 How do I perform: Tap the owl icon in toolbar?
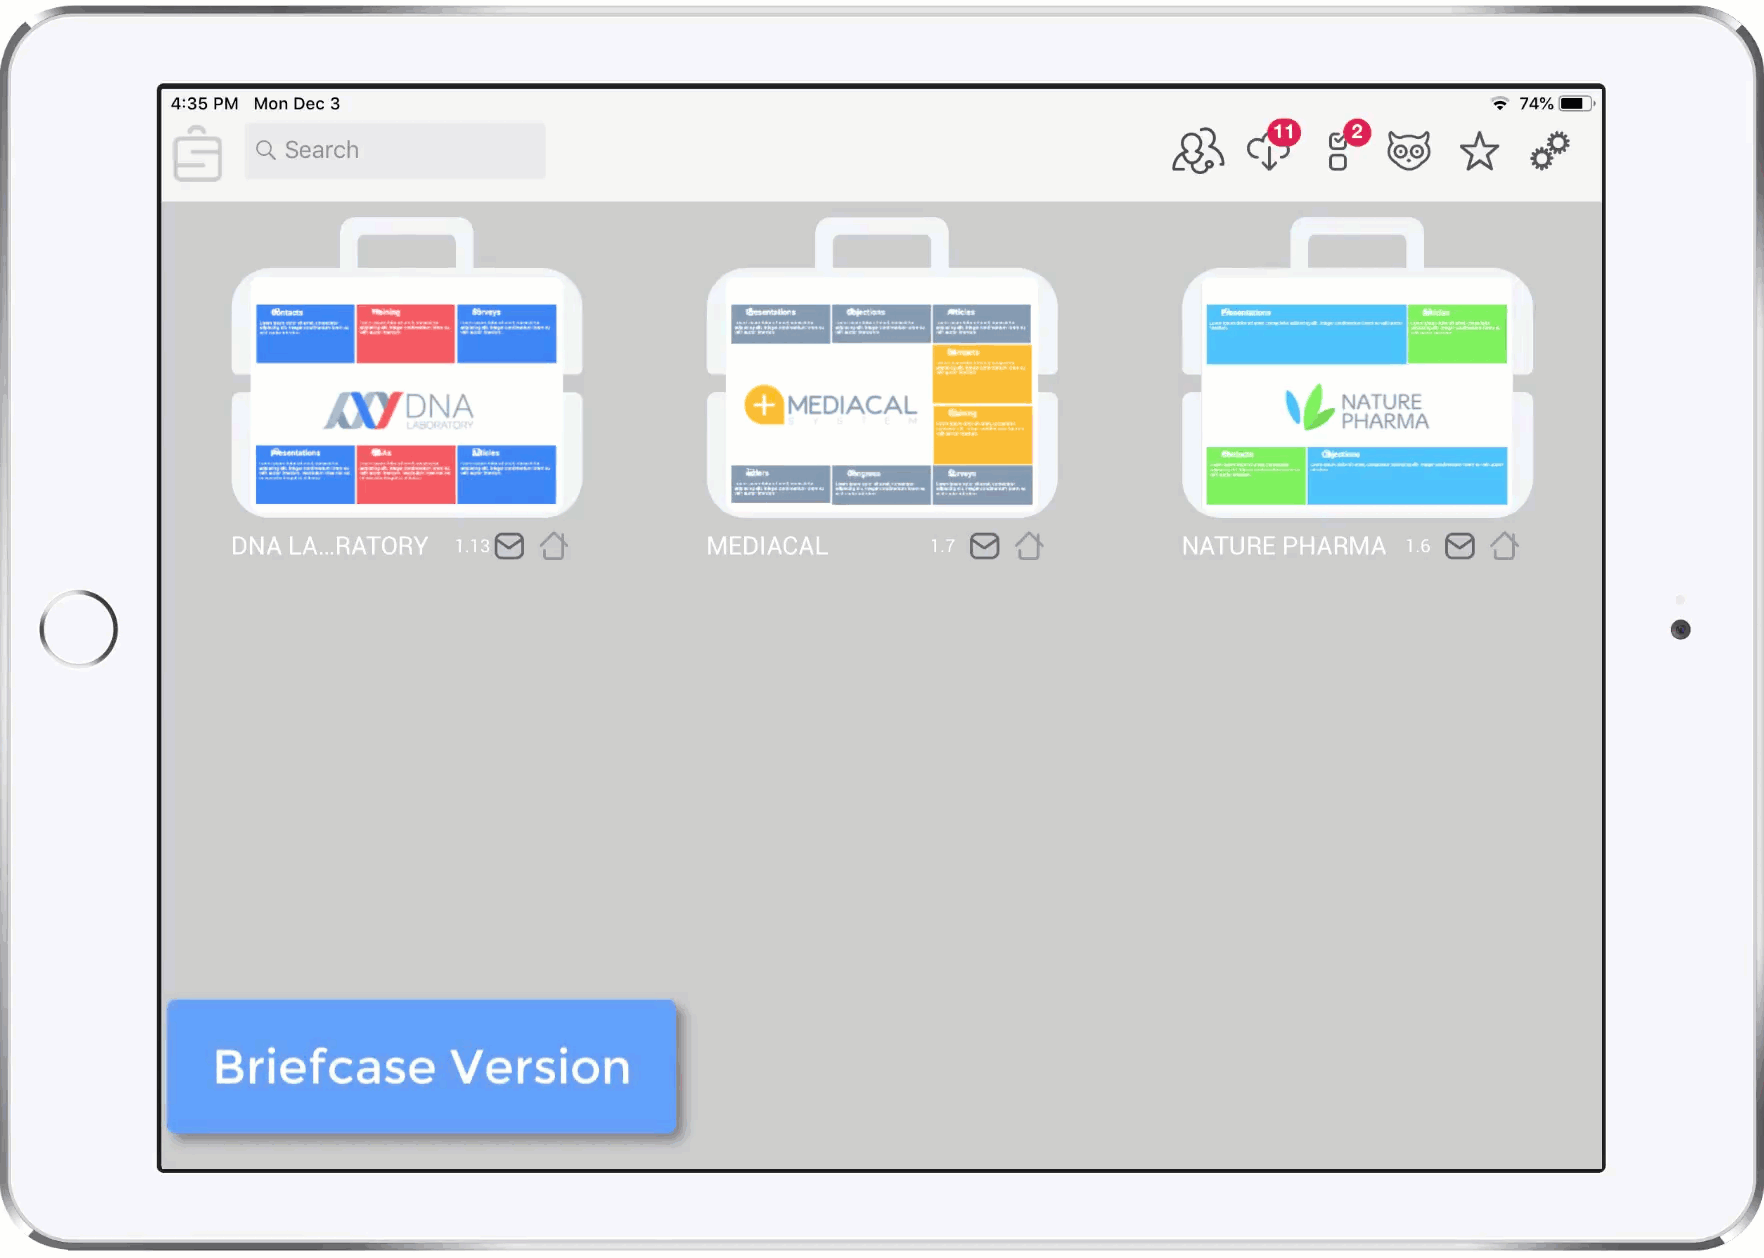click(x=1408, y=151)
